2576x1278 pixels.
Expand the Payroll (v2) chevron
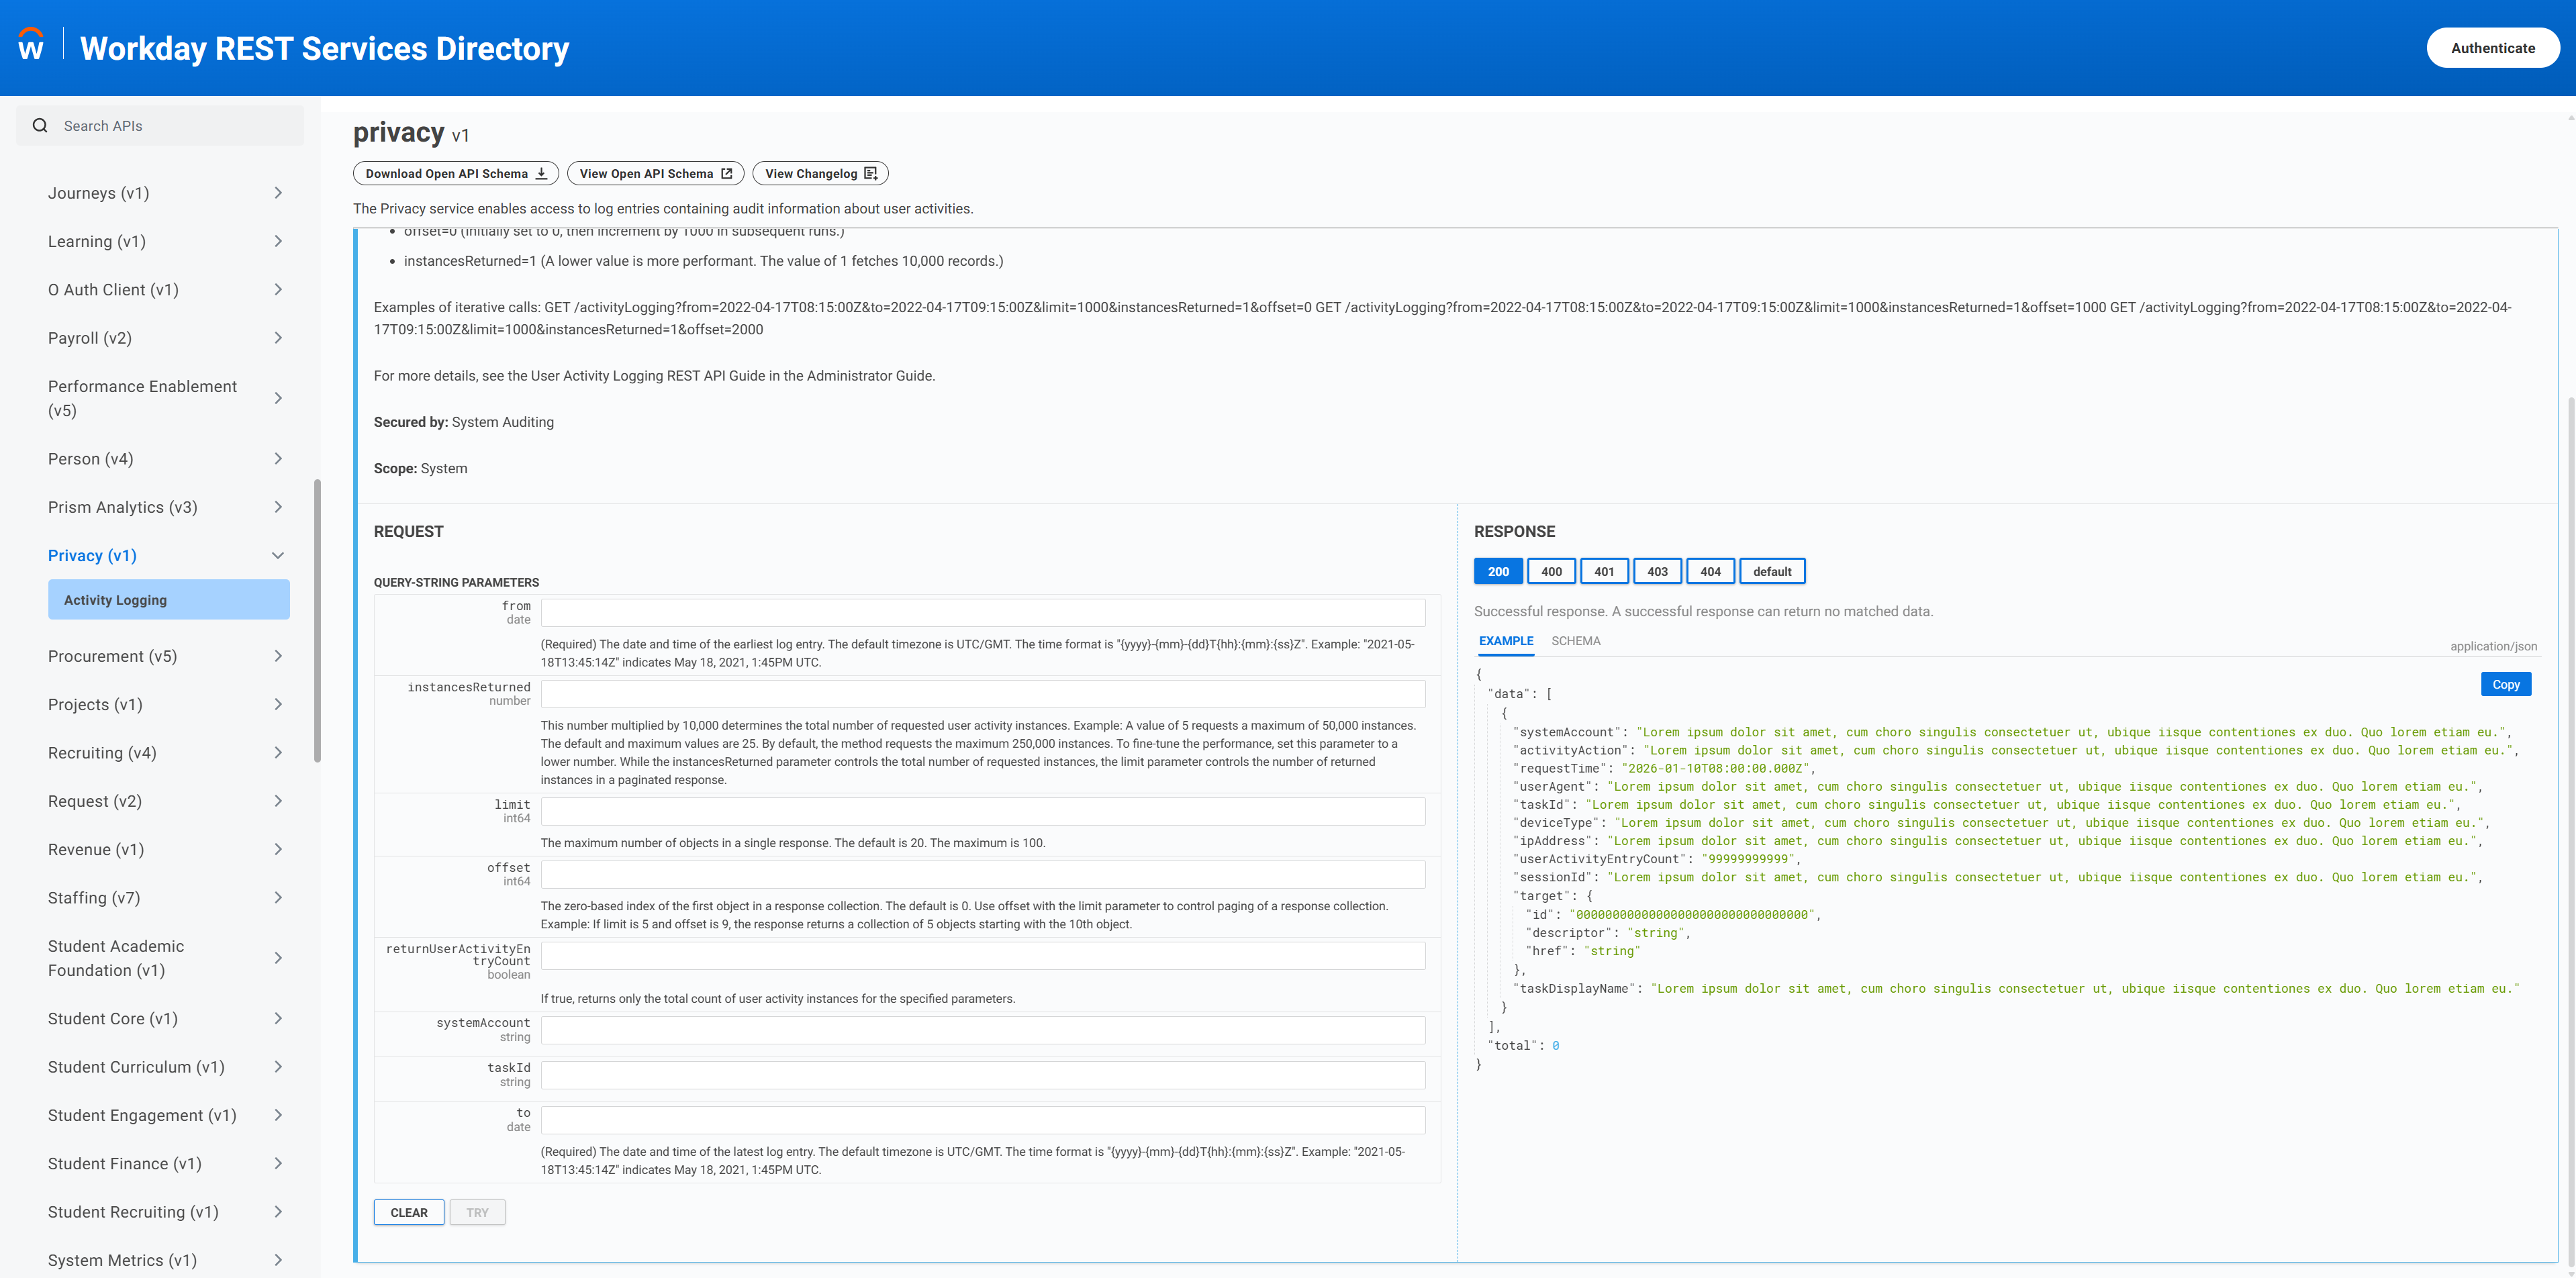coord(278,338)
